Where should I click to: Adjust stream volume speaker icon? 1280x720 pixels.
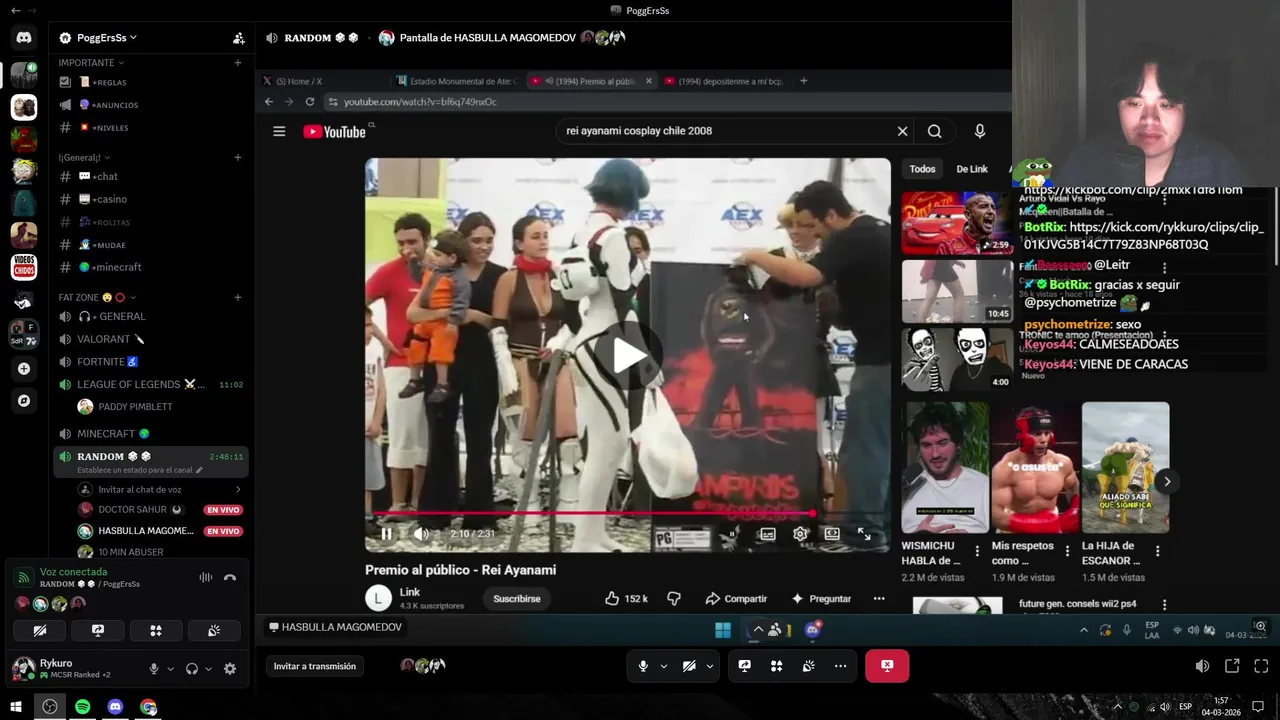tap(1202, 666)
